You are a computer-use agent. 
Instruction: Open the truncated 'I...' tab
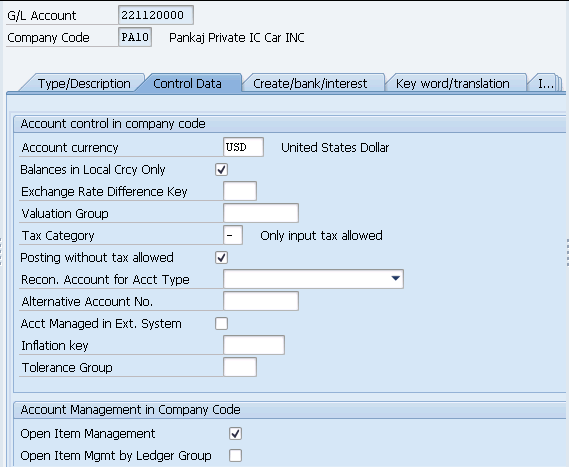click(x=544, y=83)
